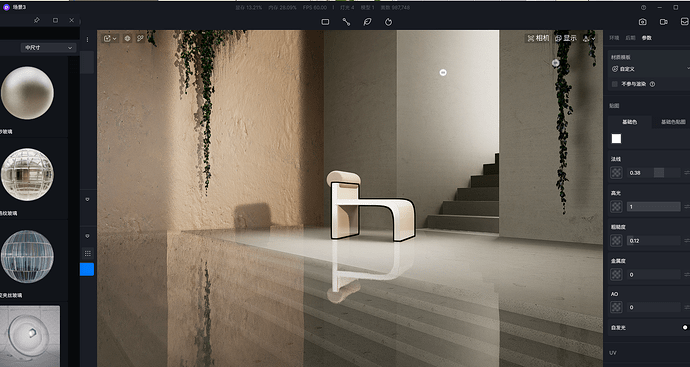
Task: Toggle the 自发光 emissive switch
Action: [685, 327]
